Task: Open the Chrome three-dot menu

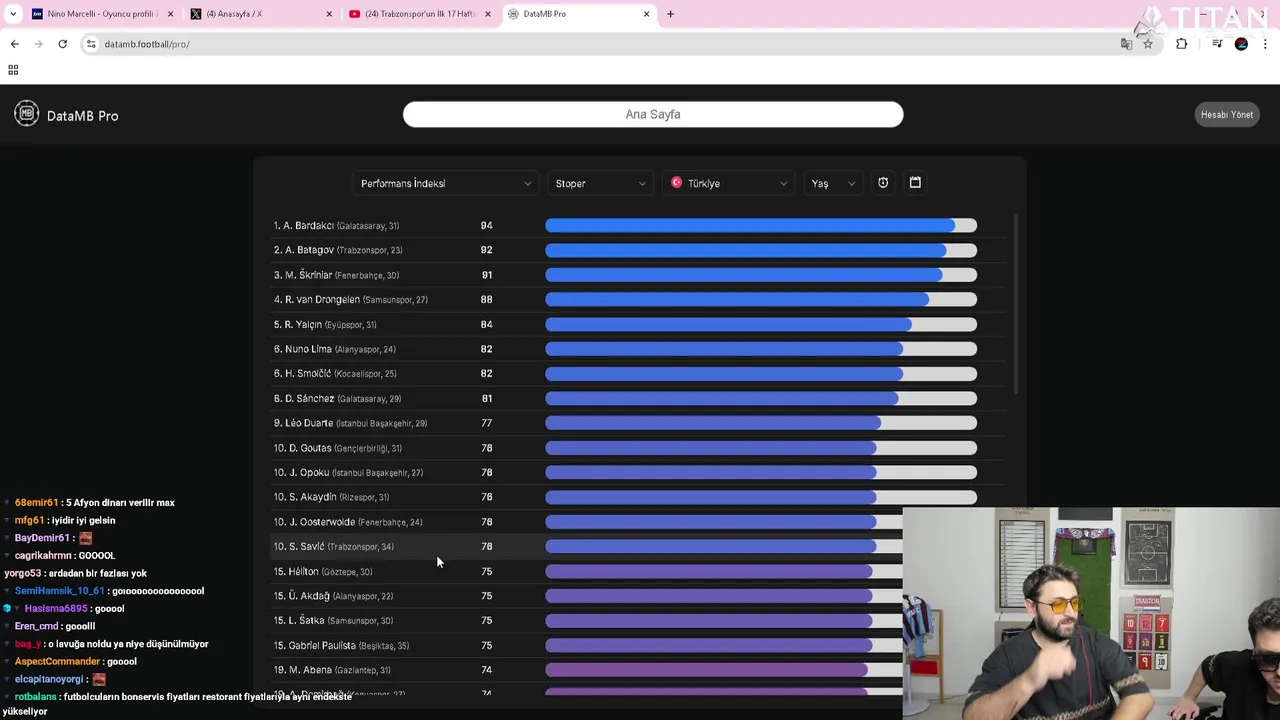Action: pos(1266,44)
